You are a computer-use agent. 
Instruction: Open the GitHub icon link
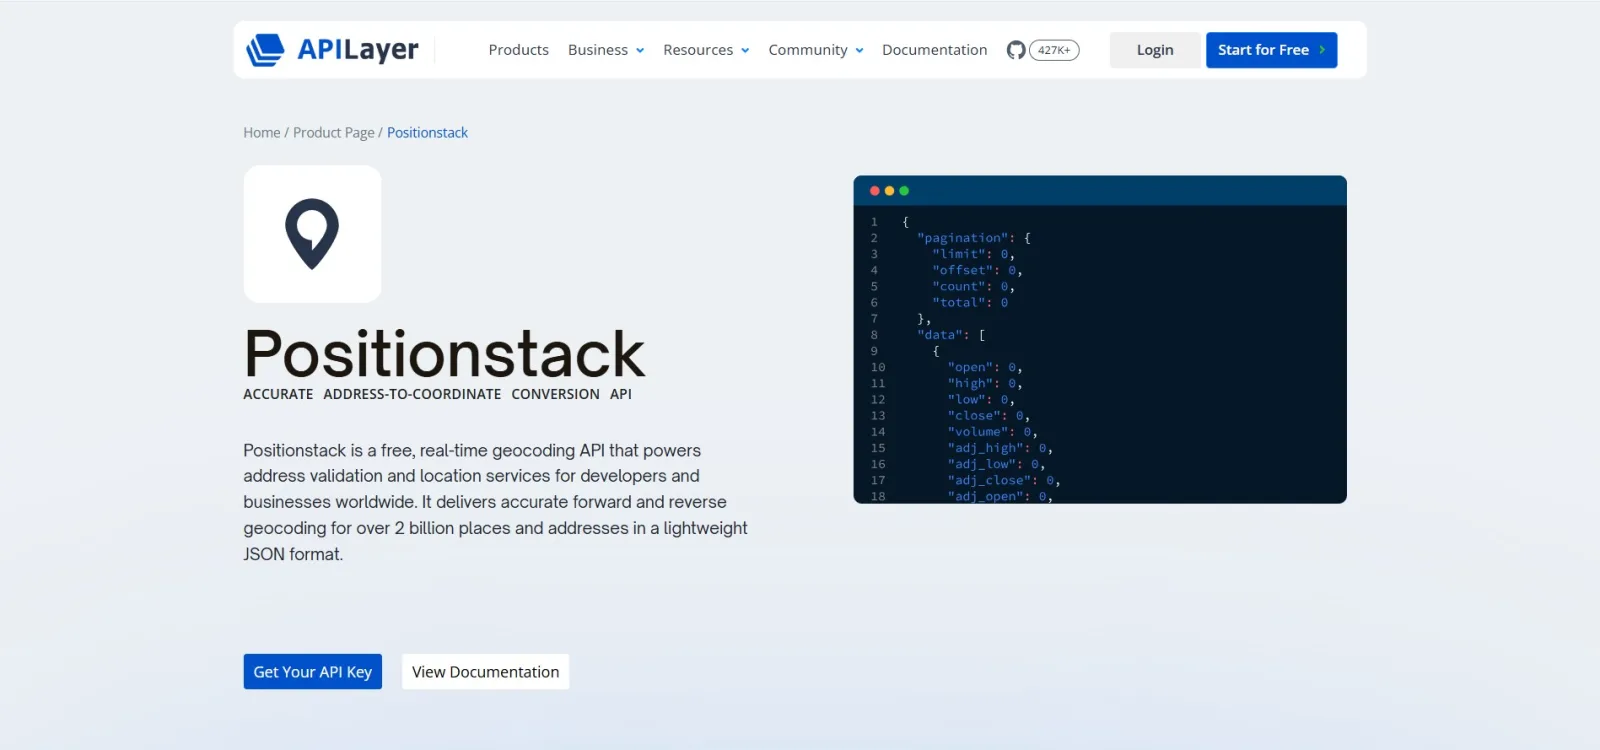[1016, 50]
